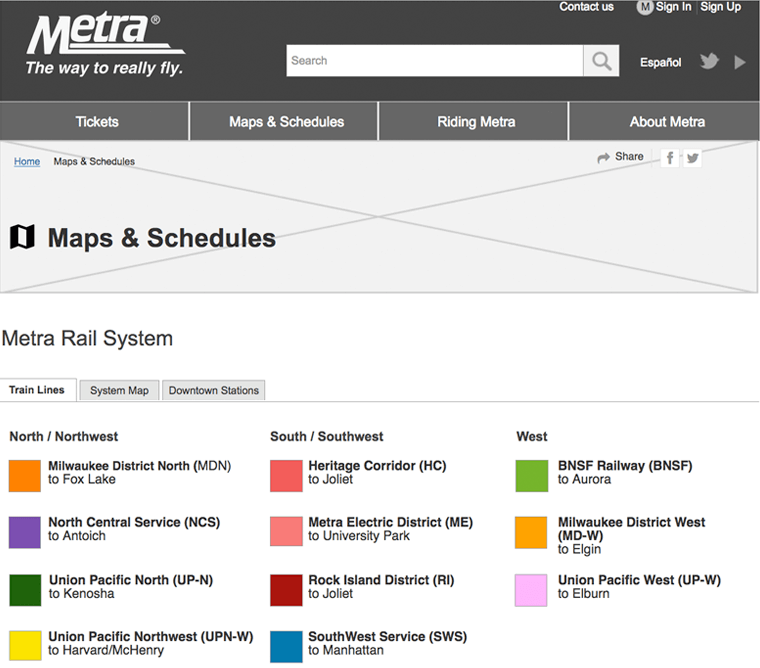Screen dimensions: 760x668
Task: Click the Sign Up link
Action: point(720,7)
